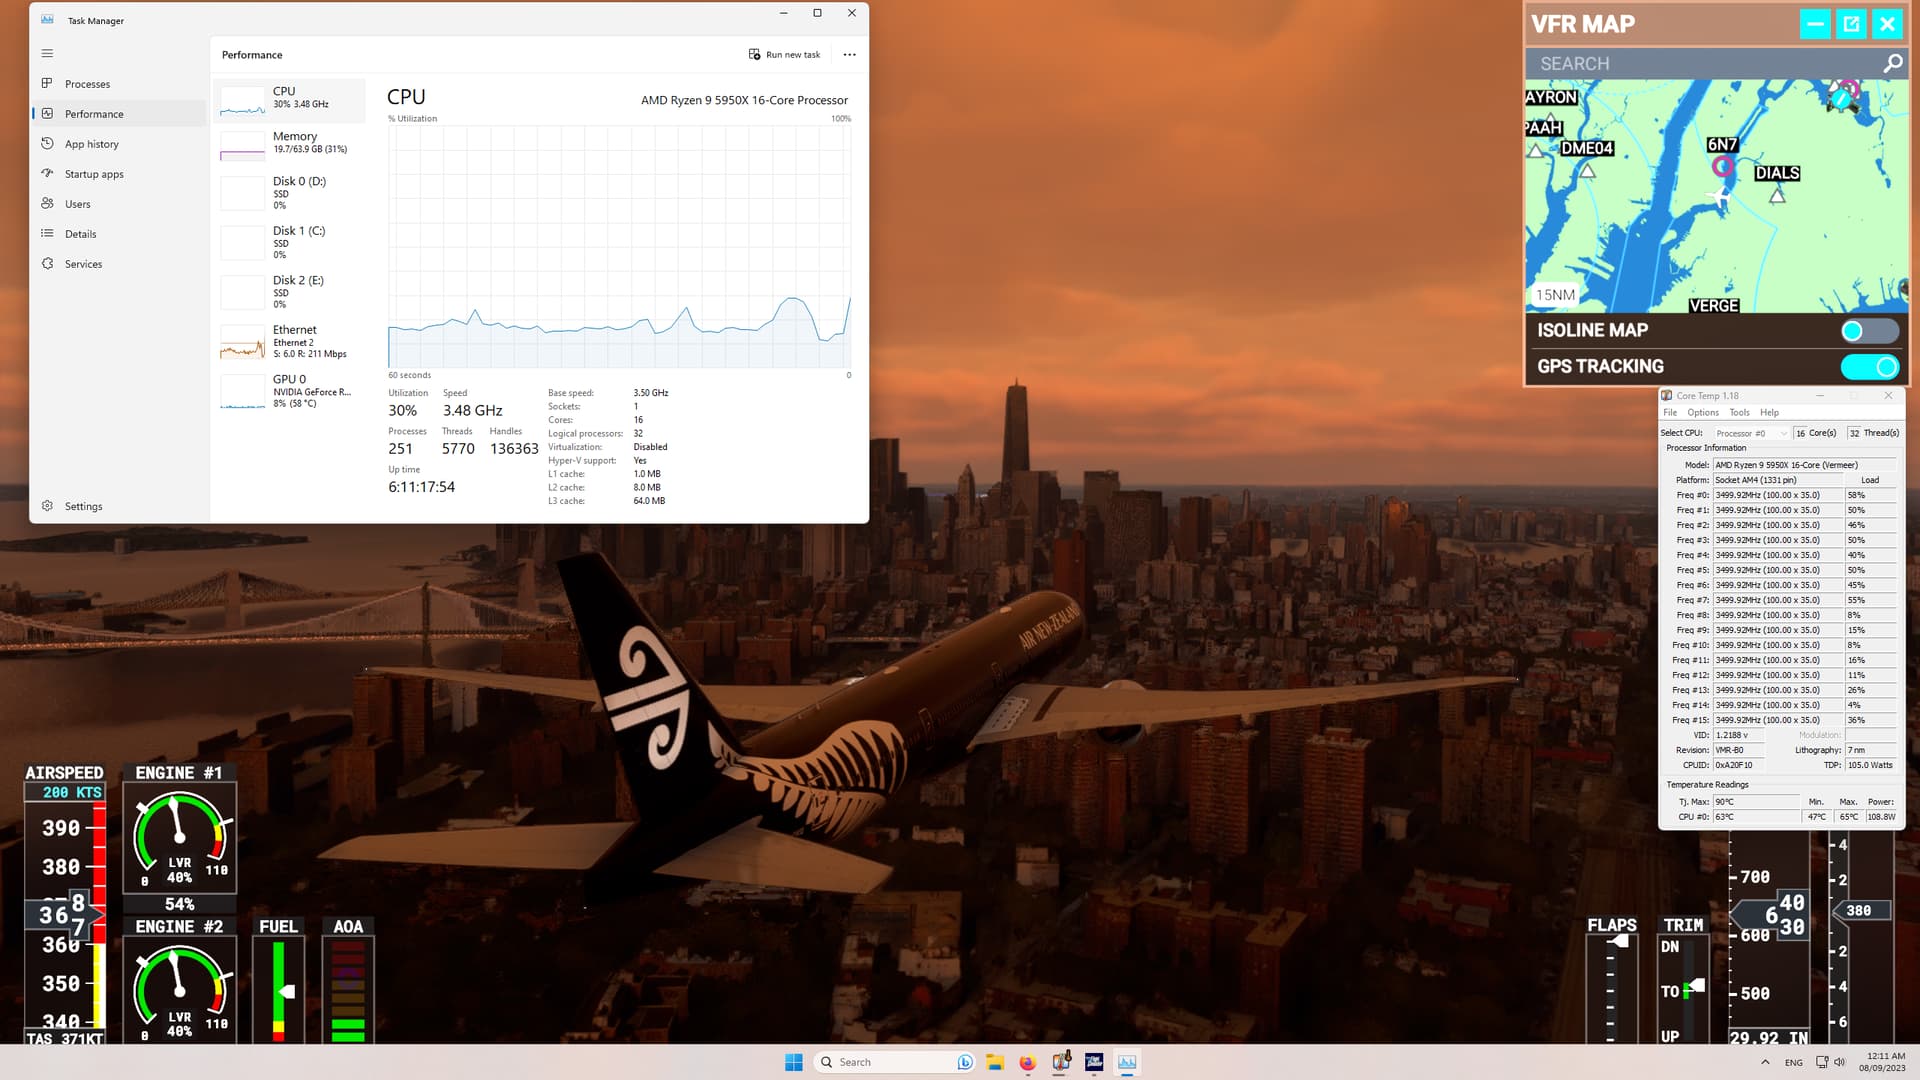Image resolution: width=1920 pixels, height=1080 pixels.
Task: Click the magnifier icon in VFR Map search
Action: 1891,62
